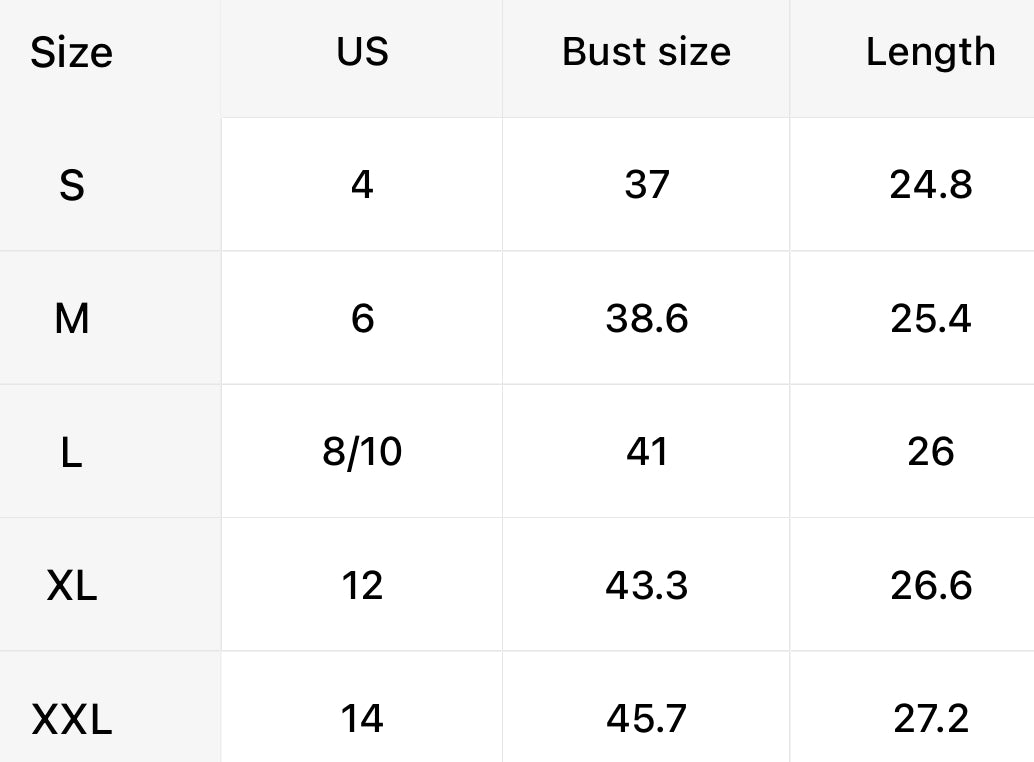Screen dimensions: 1034x762
Task: Click length 25.4 cell
Action: pos(930,319)
